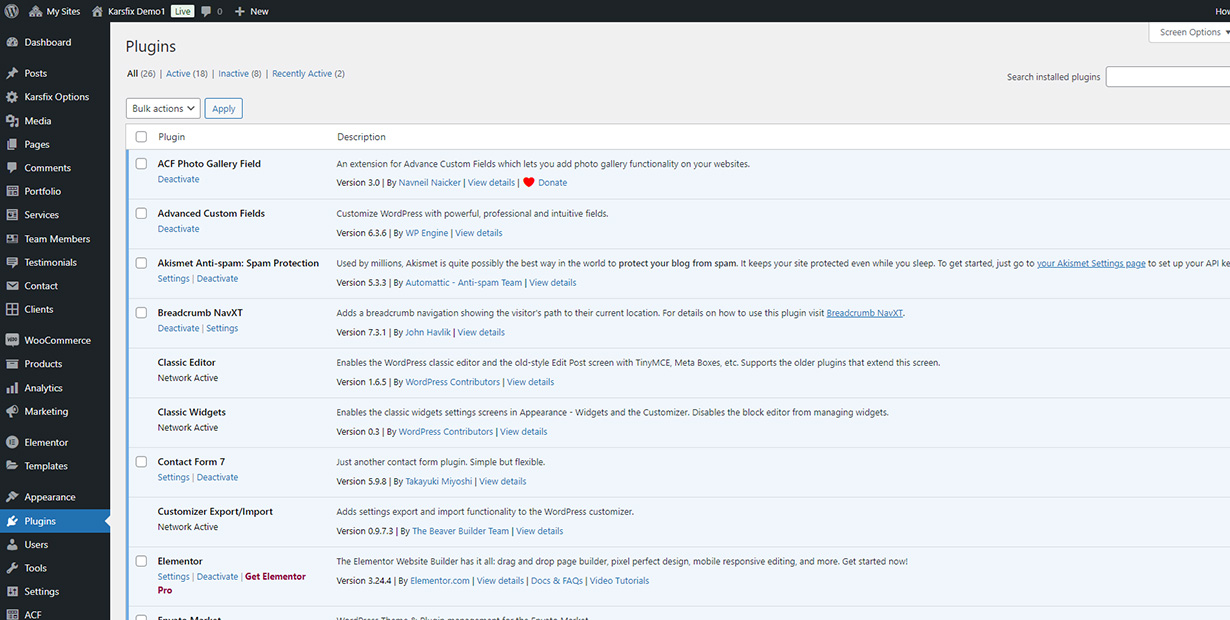Viewport: 1230px width, 620px height.
Task: Open the Dashboard icon in sidebar
Action: click(x=12, y=43)
